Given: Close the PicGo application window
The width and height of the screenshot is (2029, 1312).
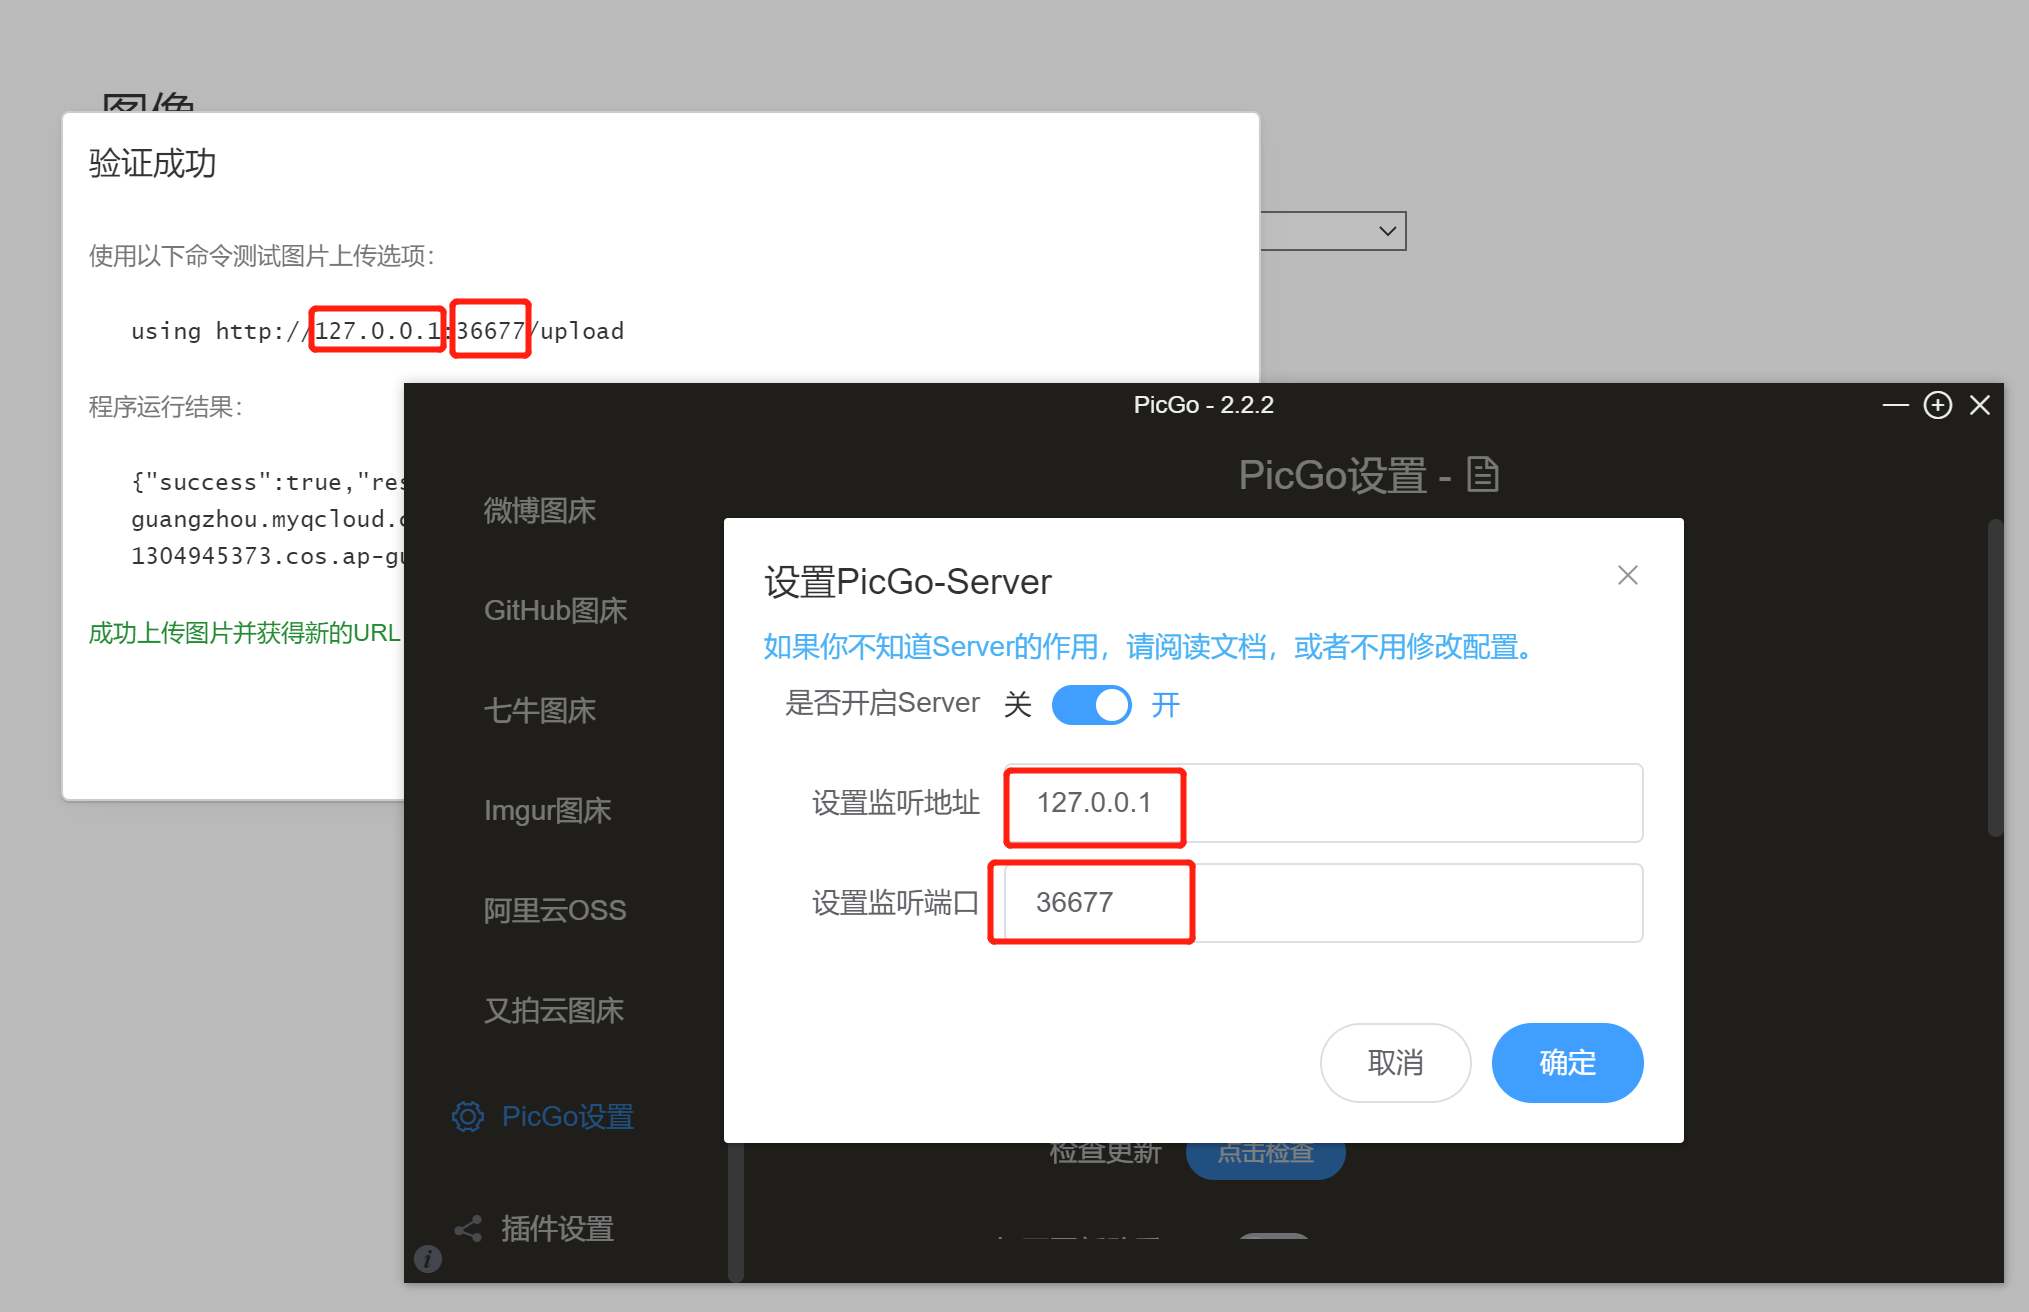Looking at the screenshot, I should pos(1979,405).
